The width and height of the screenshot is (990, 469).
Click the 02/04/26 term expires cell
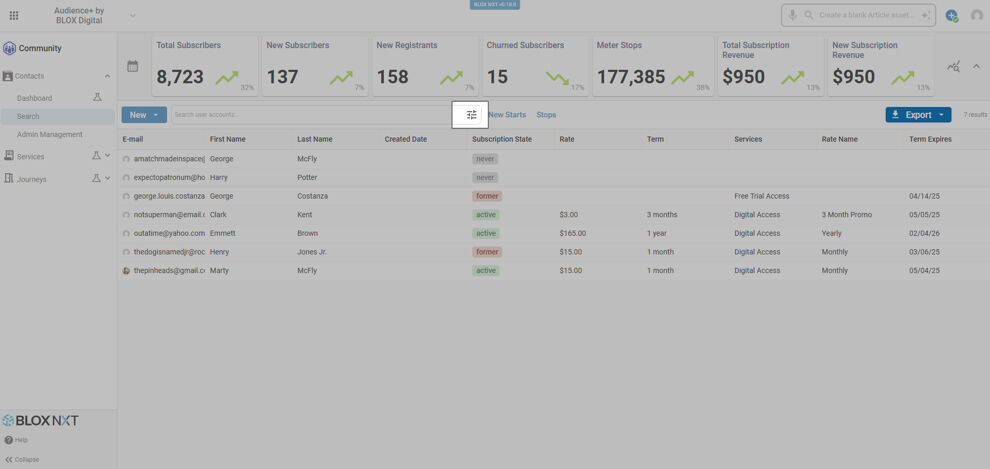tap(924, 234)
